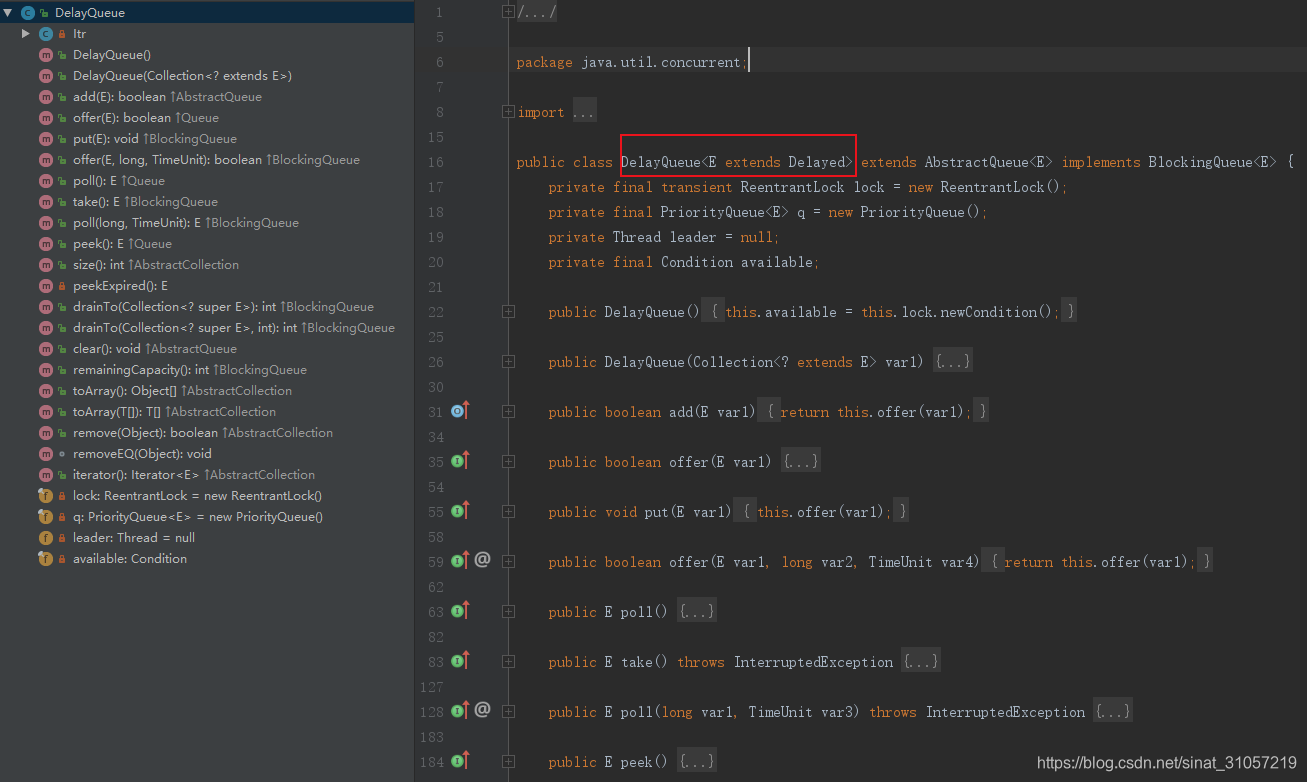Screen dimensions: 1307x782
Task: Expand the take() method fold toggle
Action: coord(508,662)
